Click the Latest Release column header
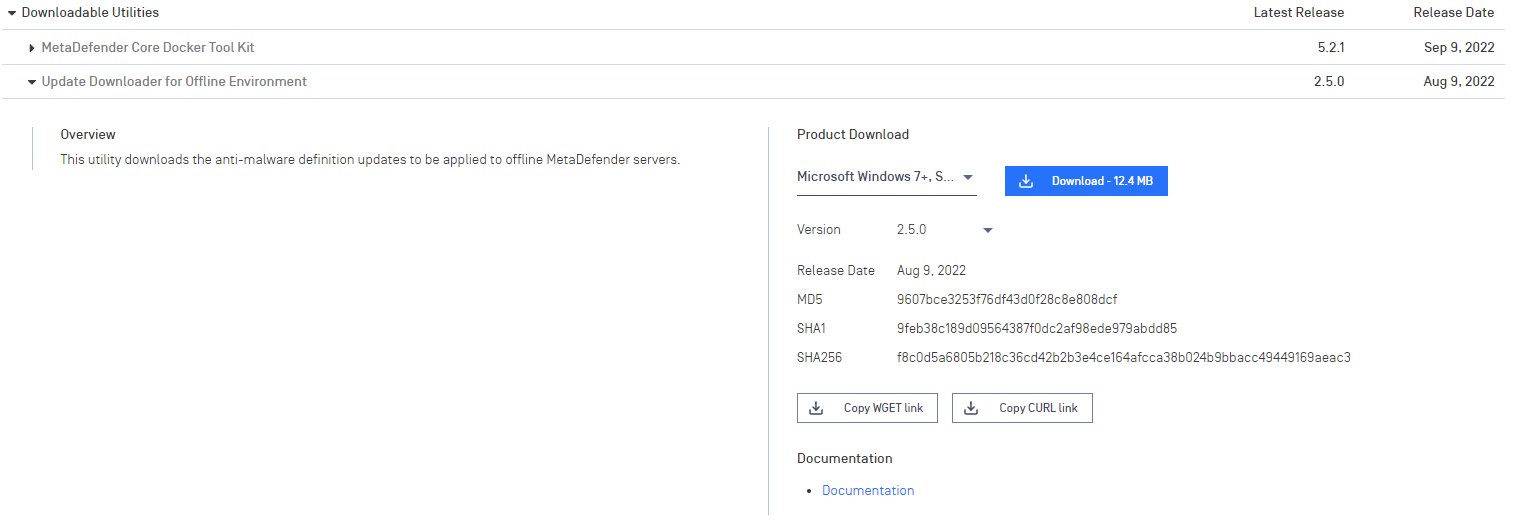This screenshot has height=527, width=1528. click(x=1299, y=13)
